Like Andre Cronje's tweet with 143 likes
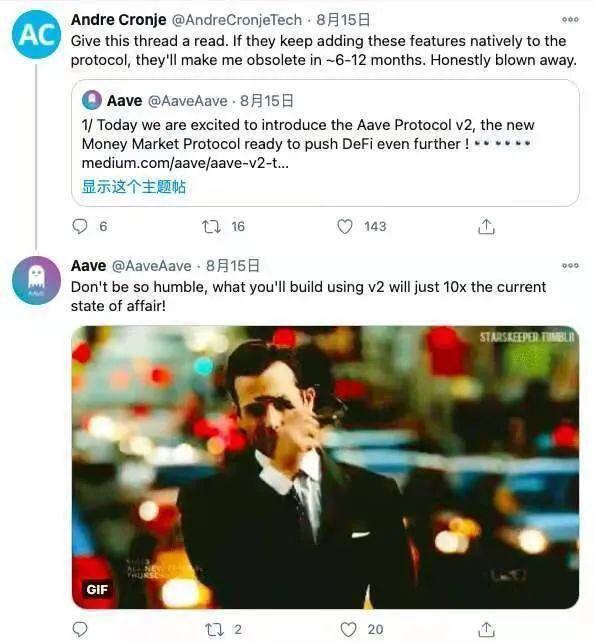594x643 pixels. (345, 226)
